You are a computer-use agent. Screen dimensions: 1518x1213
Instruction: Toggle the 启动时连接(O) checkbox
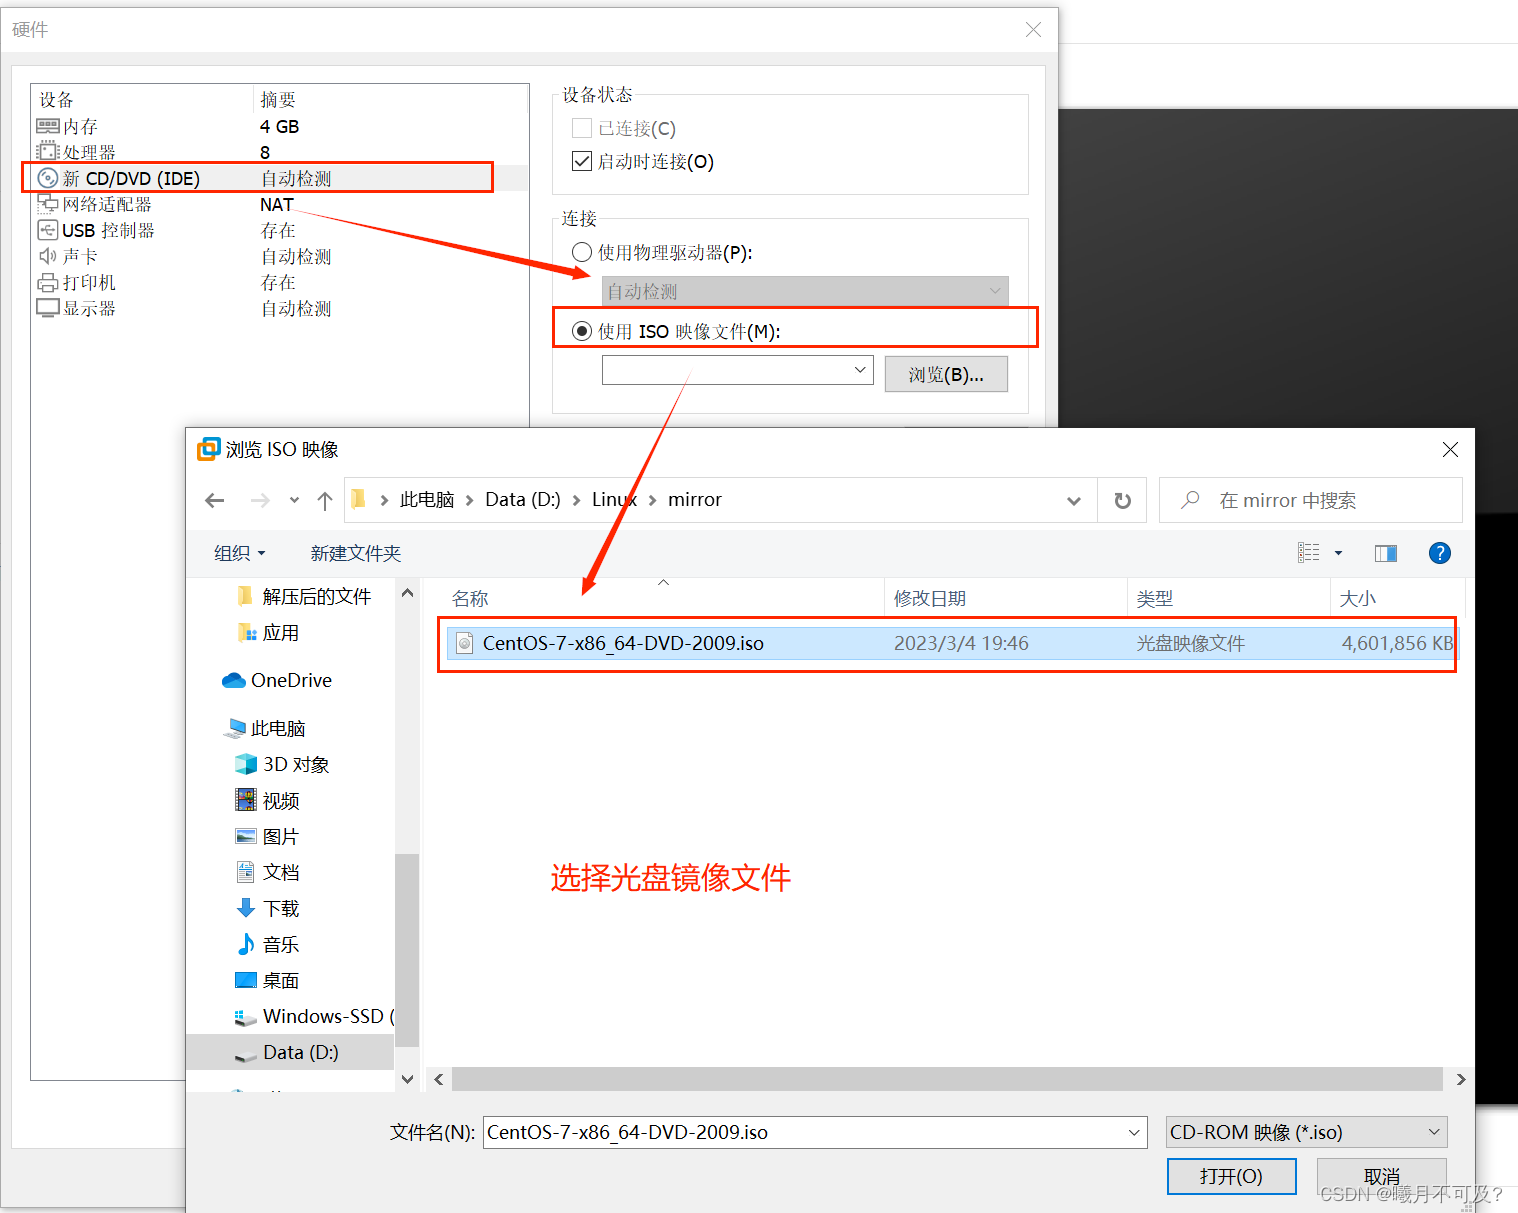582,161
